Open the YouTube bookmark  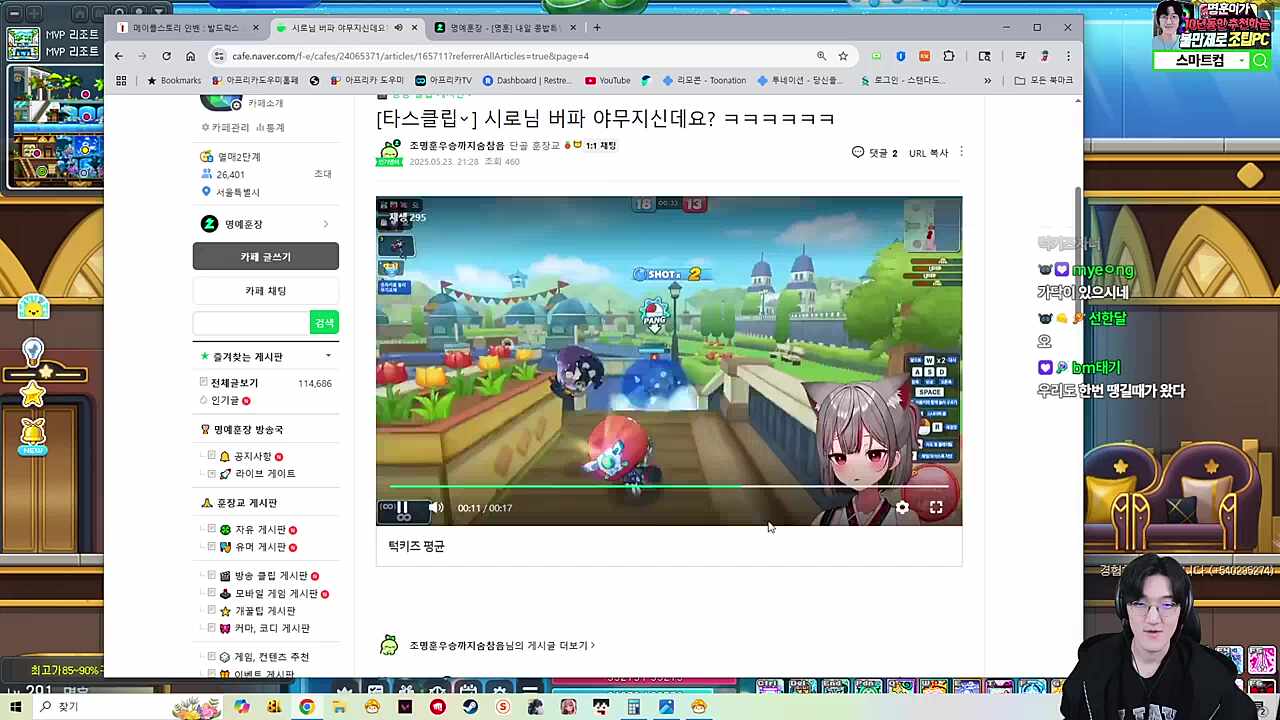[x=608, y=80]
